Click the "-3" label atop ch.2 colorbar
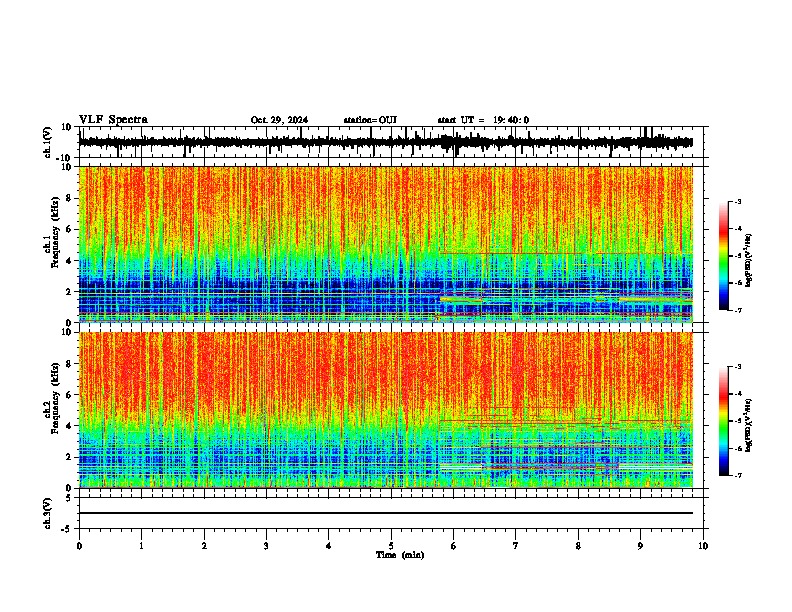The height and width of the screenshot is (612, 792). click(x=738, y=367)
